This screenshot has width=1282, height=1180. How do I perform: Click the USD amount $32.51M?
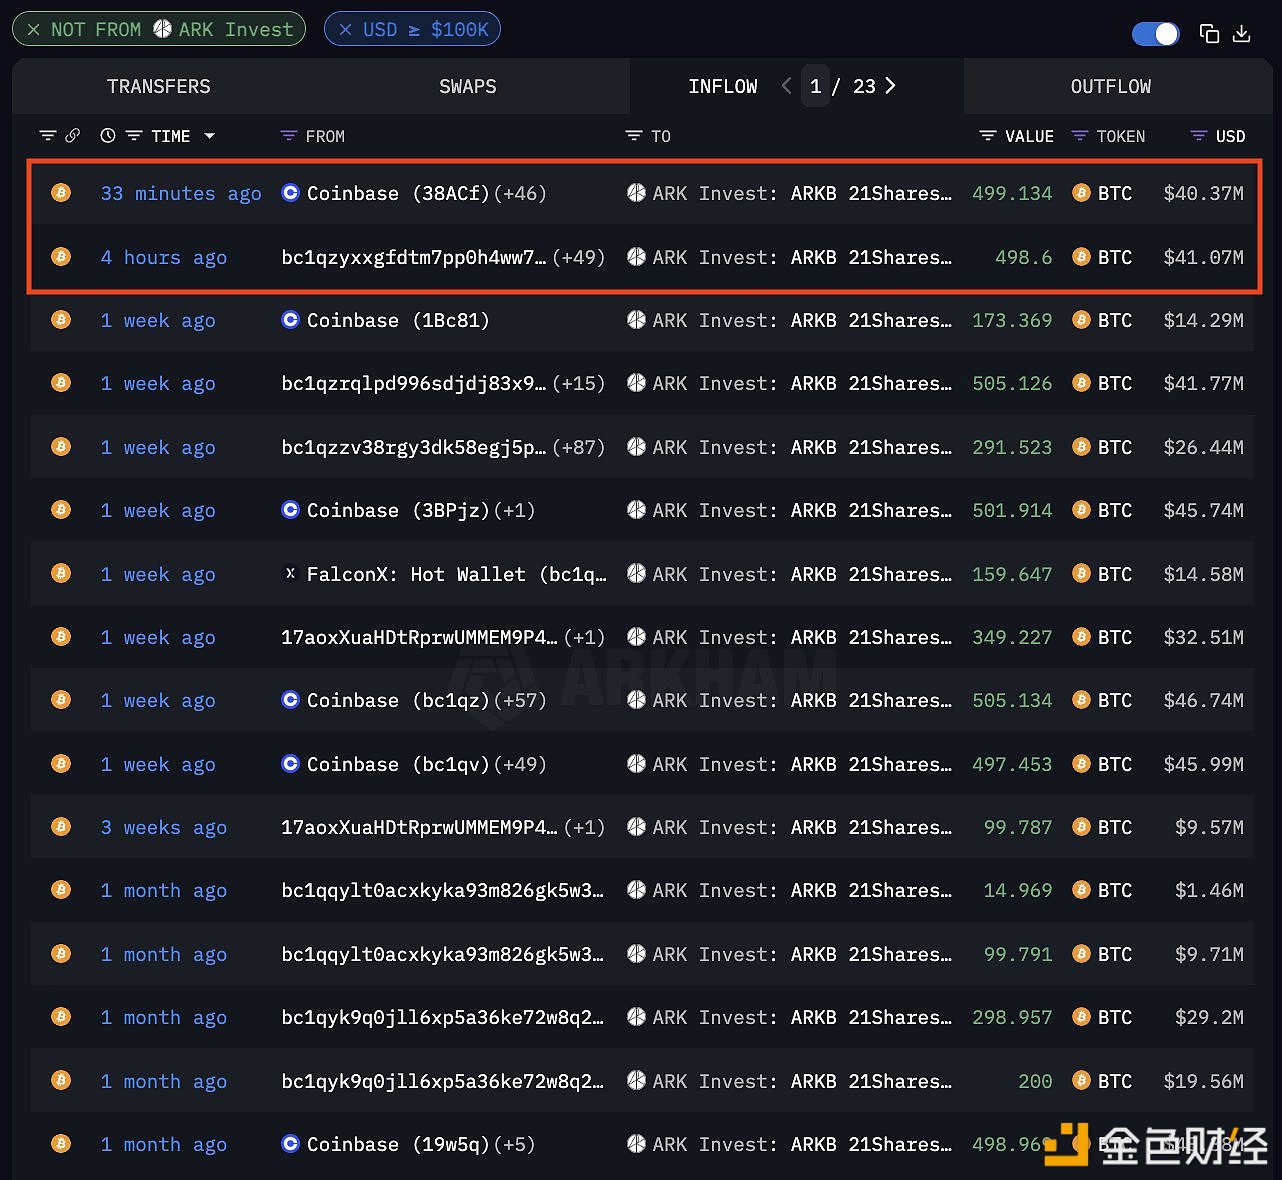[1204, 638]
